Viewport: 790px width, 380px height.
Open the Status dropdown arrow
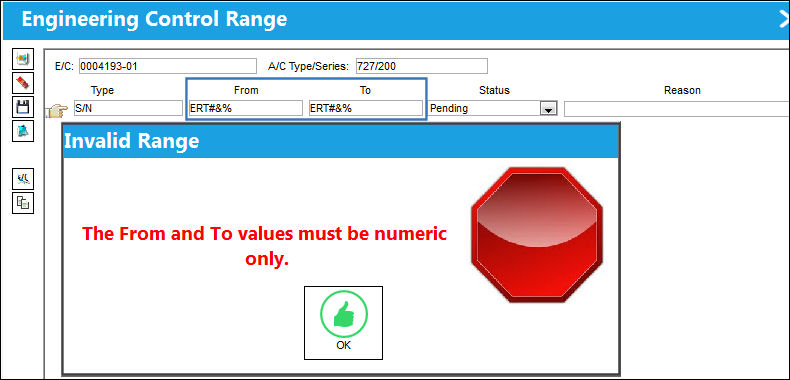pos(548,108)
